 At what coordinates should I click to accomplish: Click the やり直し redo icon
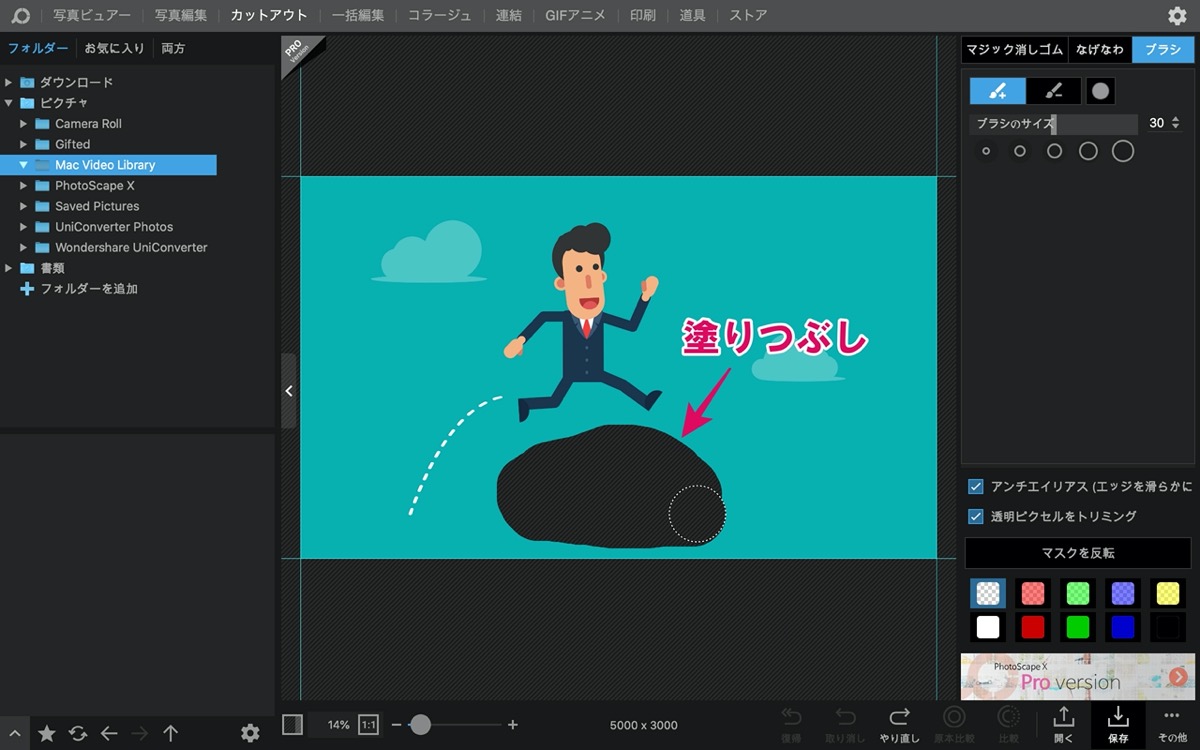click(x=900, y=724)
